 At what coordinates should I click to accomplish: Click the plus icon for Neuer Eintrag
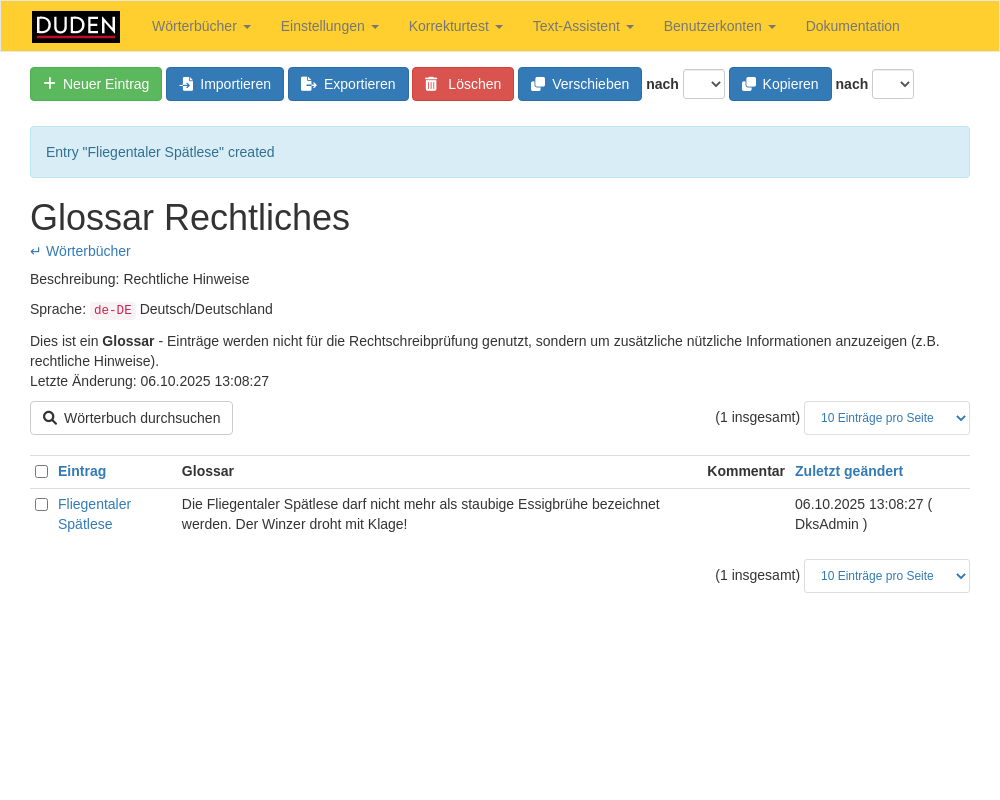tap(49, 84)
